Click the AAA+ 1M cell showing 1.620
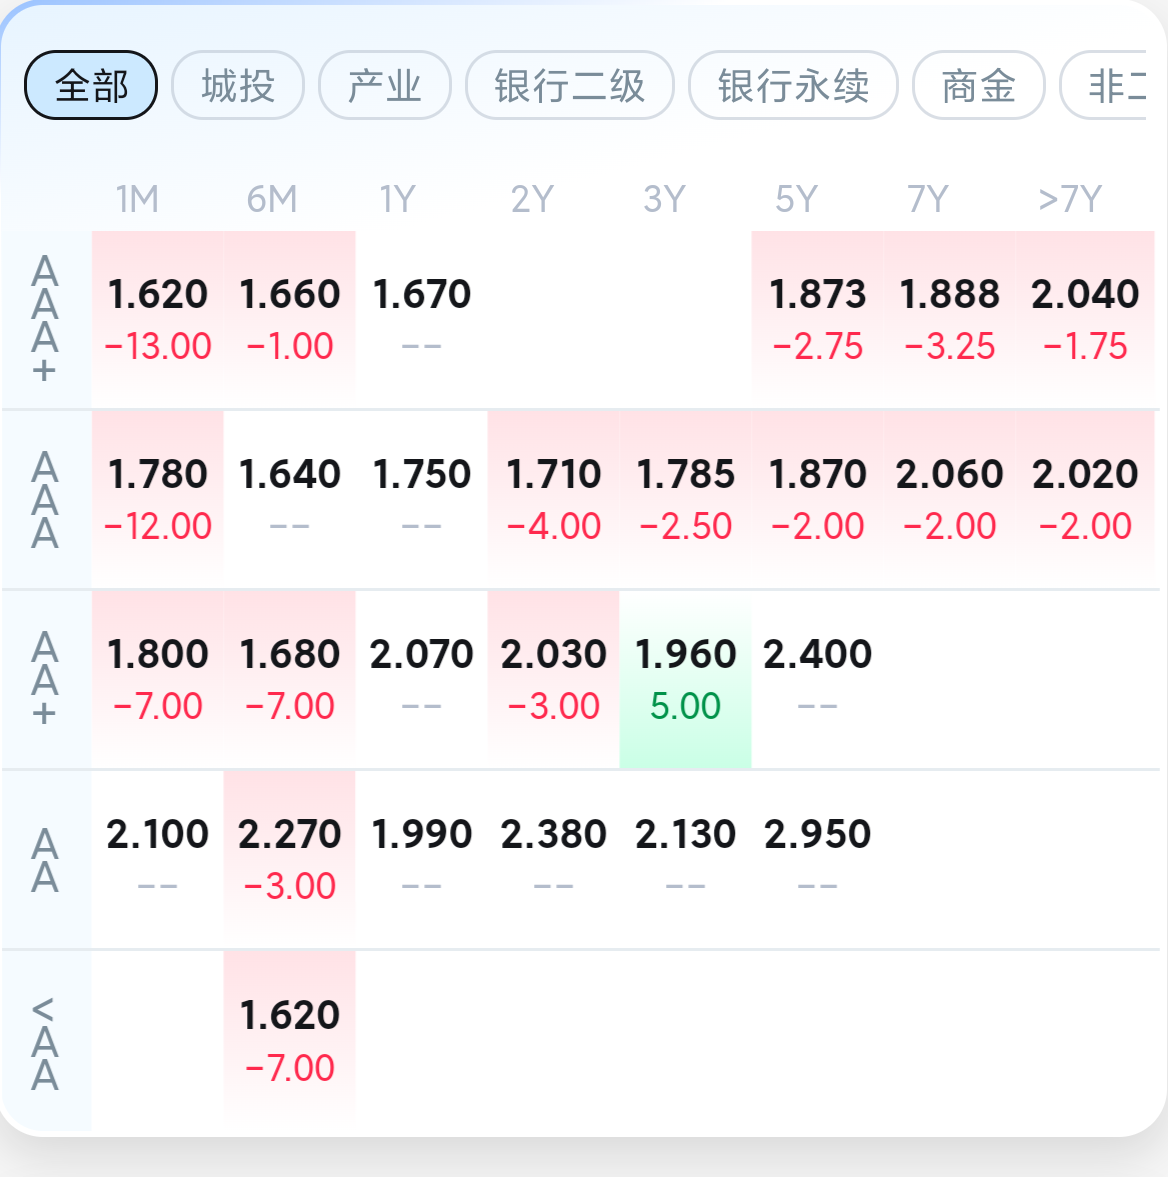The width and height of the screenshot is (1168, 1177). coord(158,320)
